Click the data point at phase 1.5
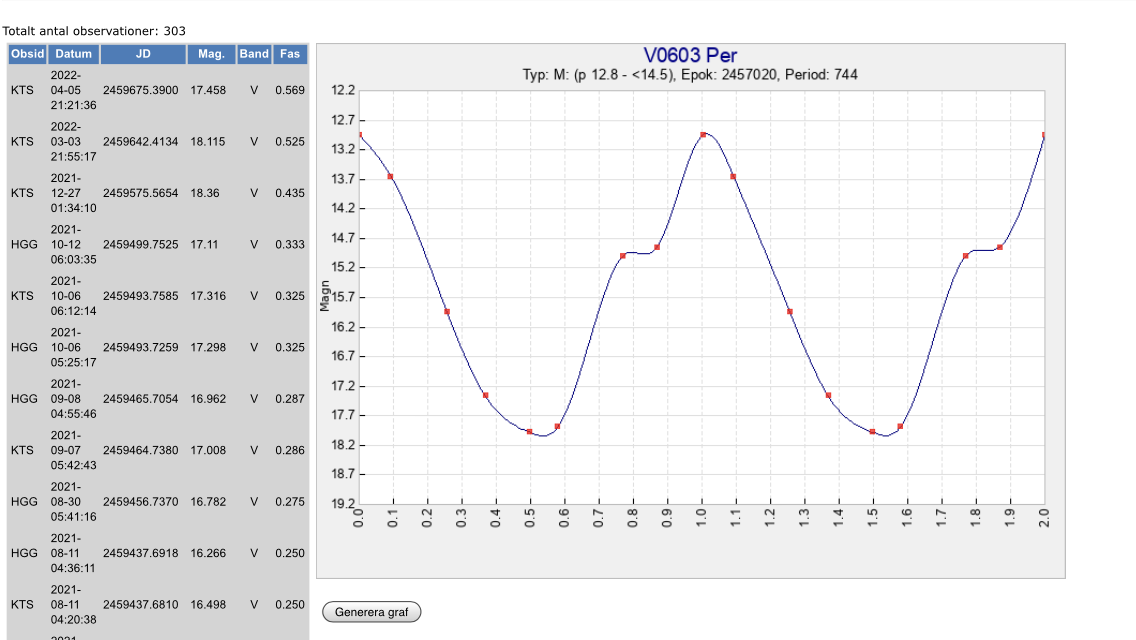The width and height of the screenshot is (1136, 640). [873, 432]
